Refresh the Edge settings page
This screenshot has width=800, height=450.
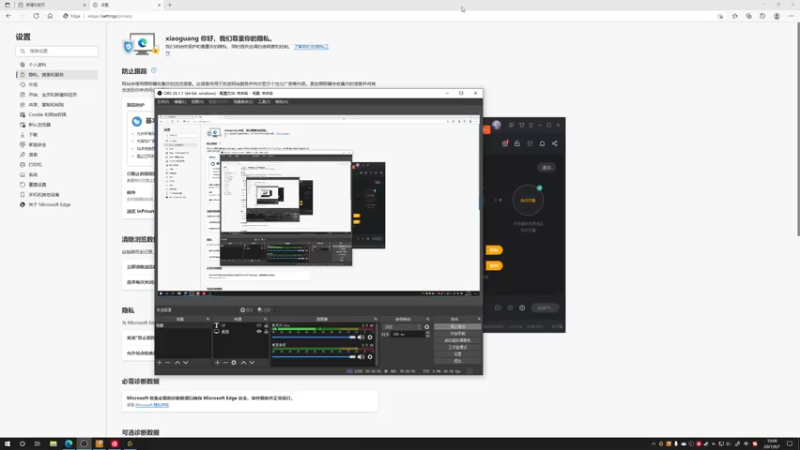coord(36,16)
